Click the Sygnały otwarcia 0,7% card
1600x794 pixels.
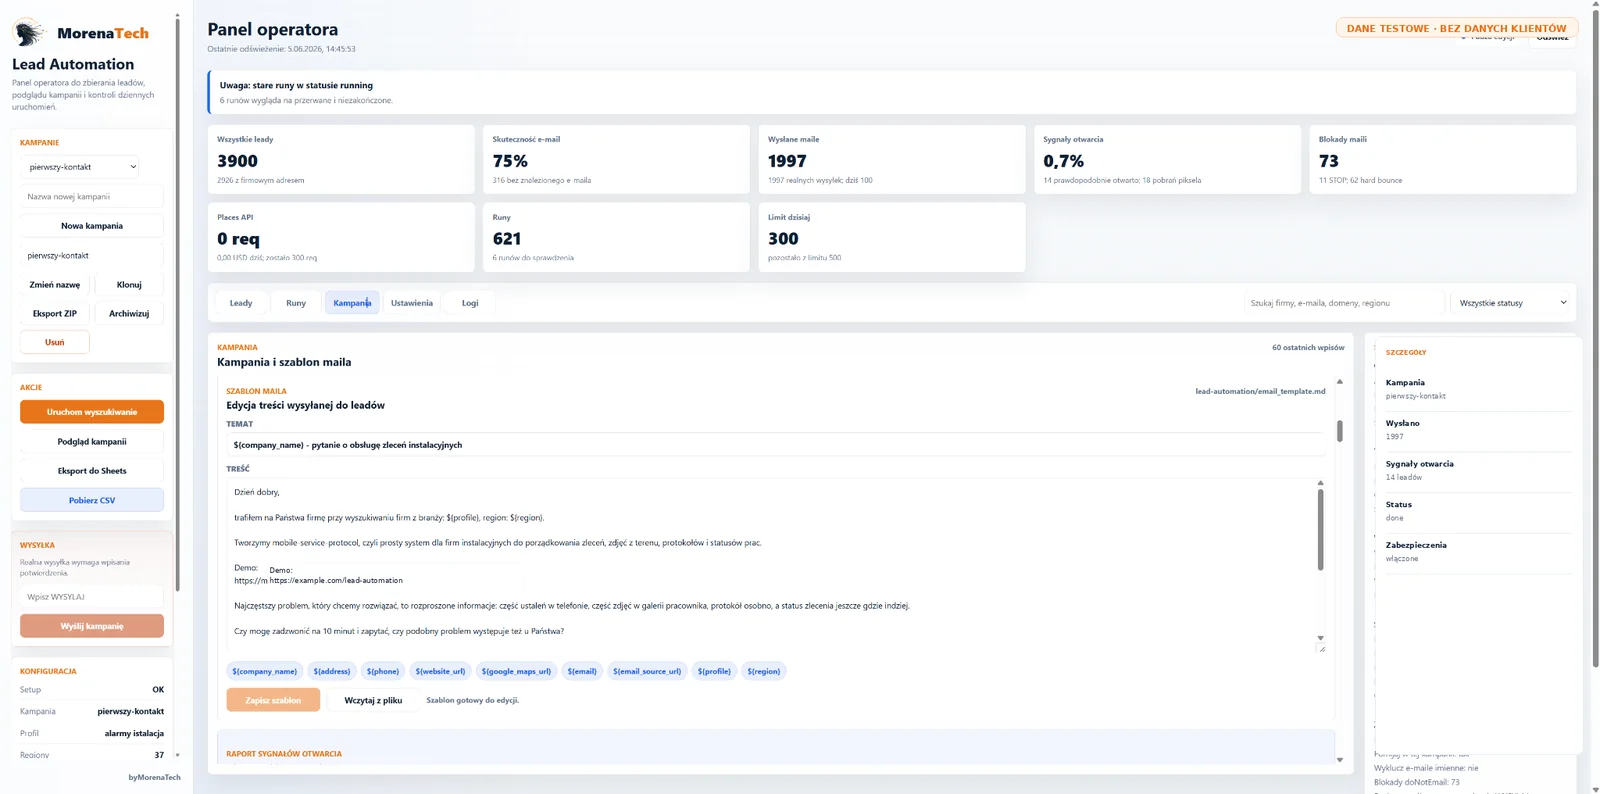point(1167,159)
